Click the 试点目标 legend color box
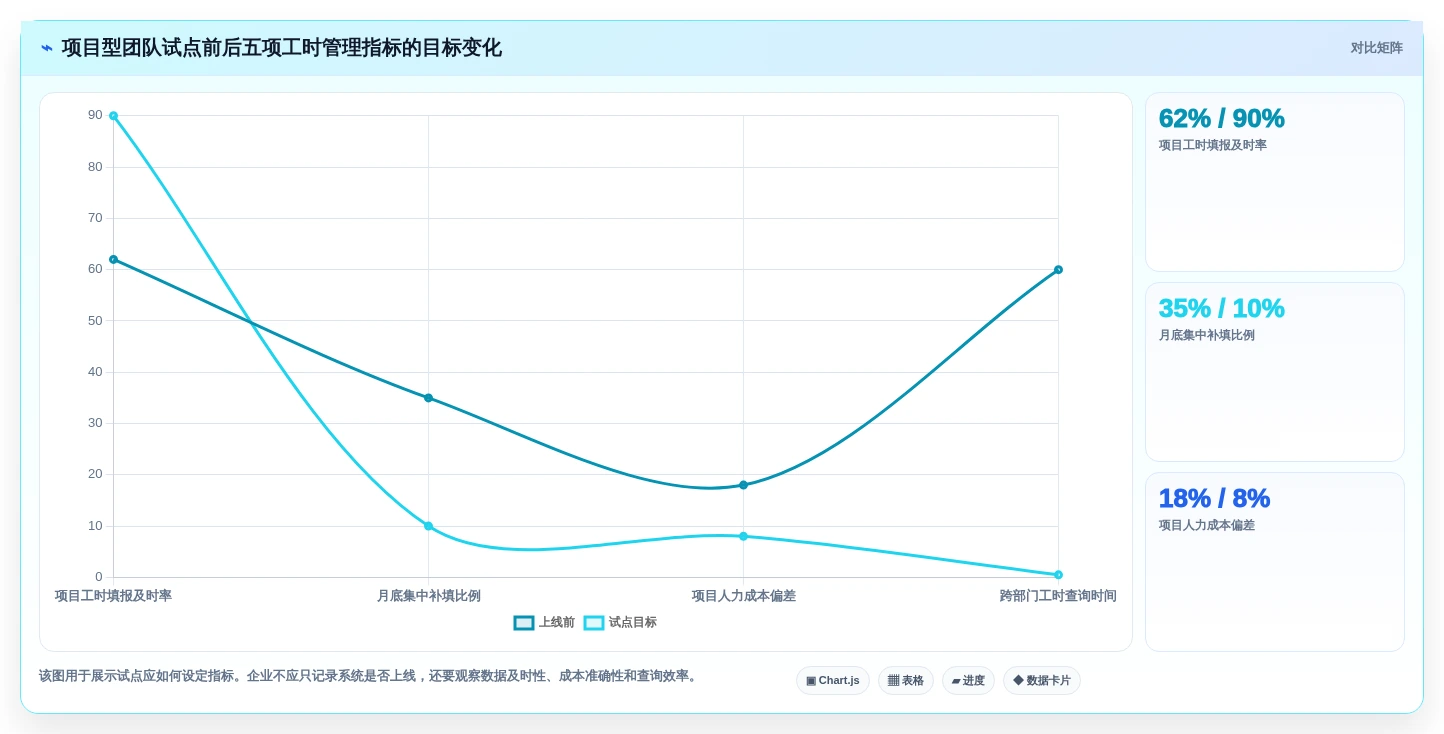The image size is (1444, 734). pos(594,622)
